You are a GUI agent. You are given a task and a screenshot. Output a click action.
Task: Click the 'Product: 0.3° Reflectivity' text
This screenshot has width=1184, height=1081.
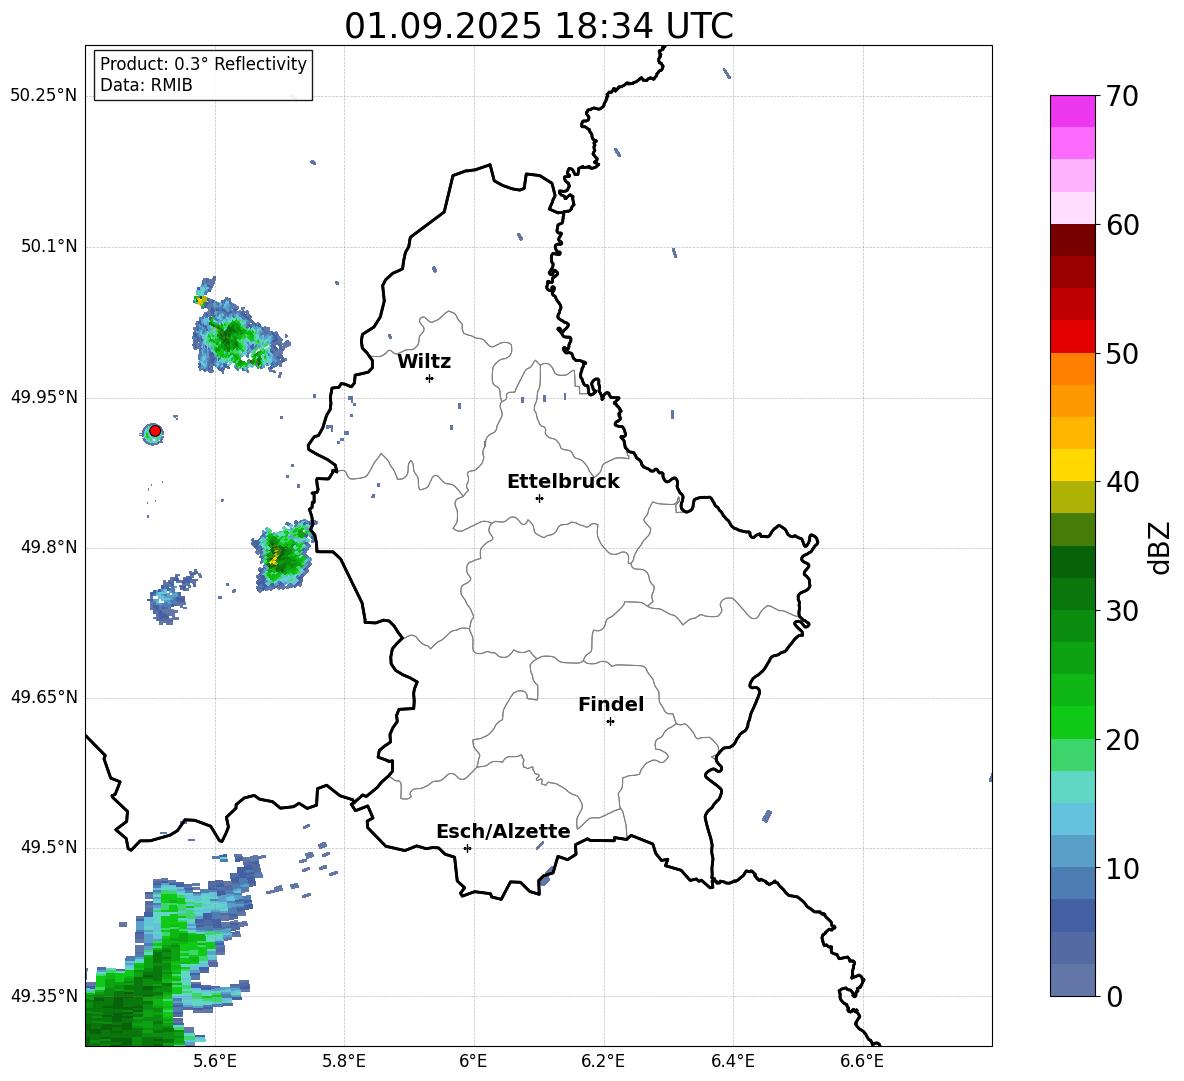pyautogui.click(x=203, y=64)
